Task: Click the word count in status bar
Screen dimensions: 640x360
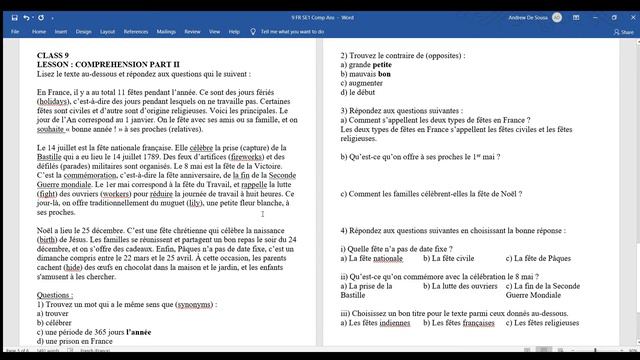Action: (x=48, y=351)
